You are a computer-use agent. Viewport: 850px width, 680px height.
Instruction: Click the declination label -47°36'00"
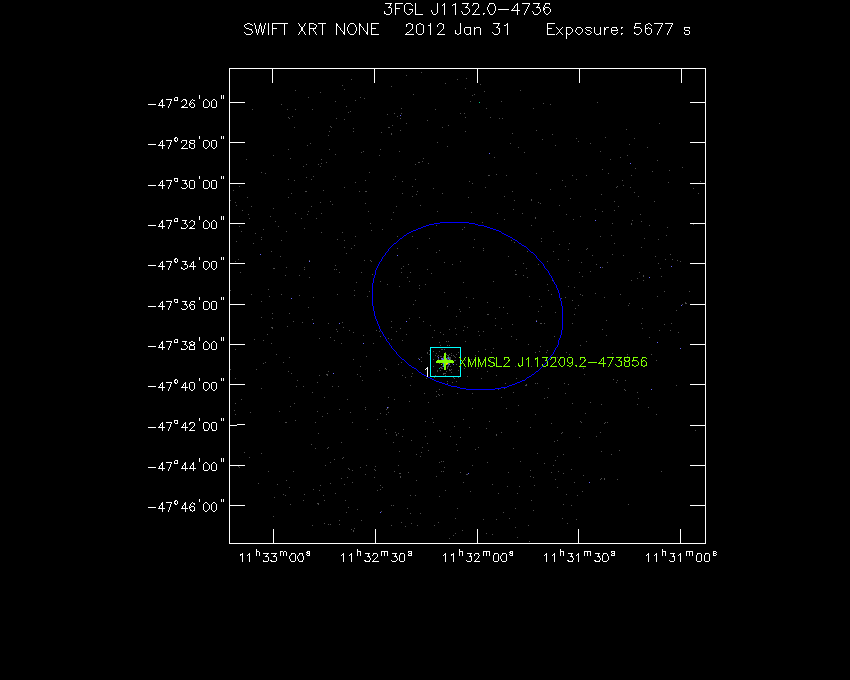[x=186, y=305]
